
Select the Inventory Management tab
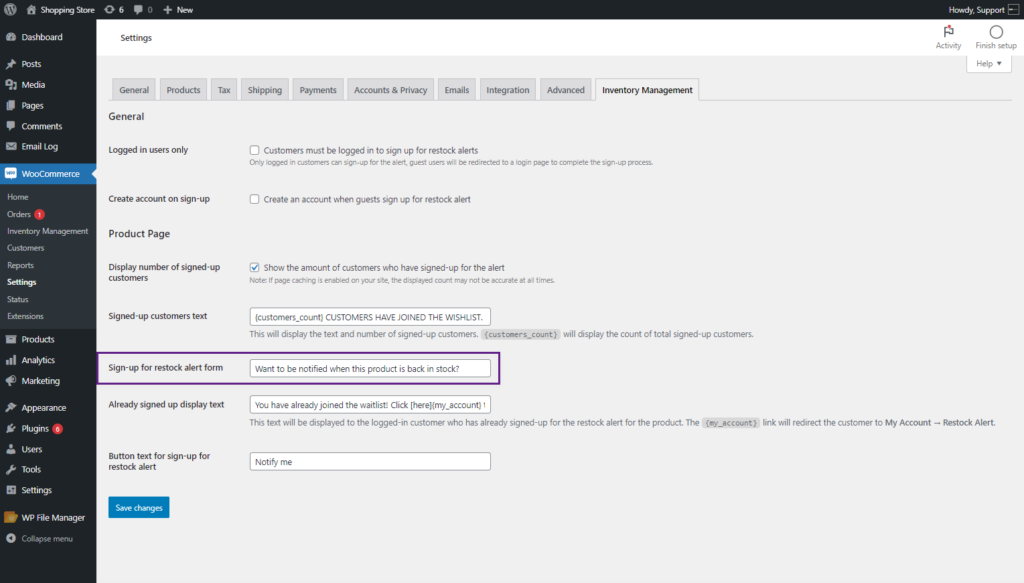647,90
